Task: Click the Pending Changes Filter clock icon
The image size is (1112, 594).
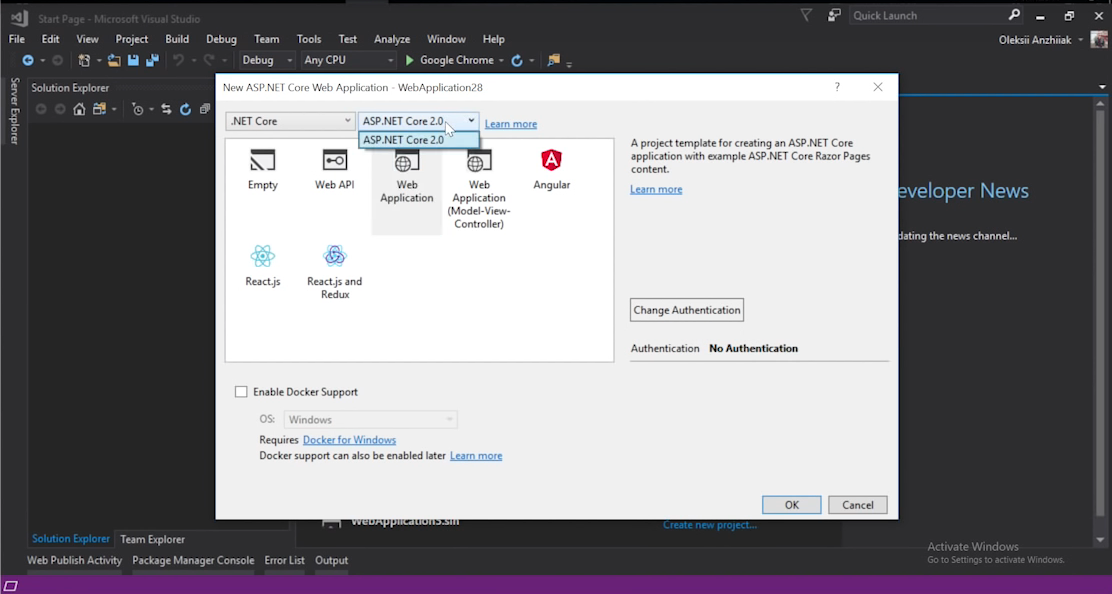Action: click(138, 109)
